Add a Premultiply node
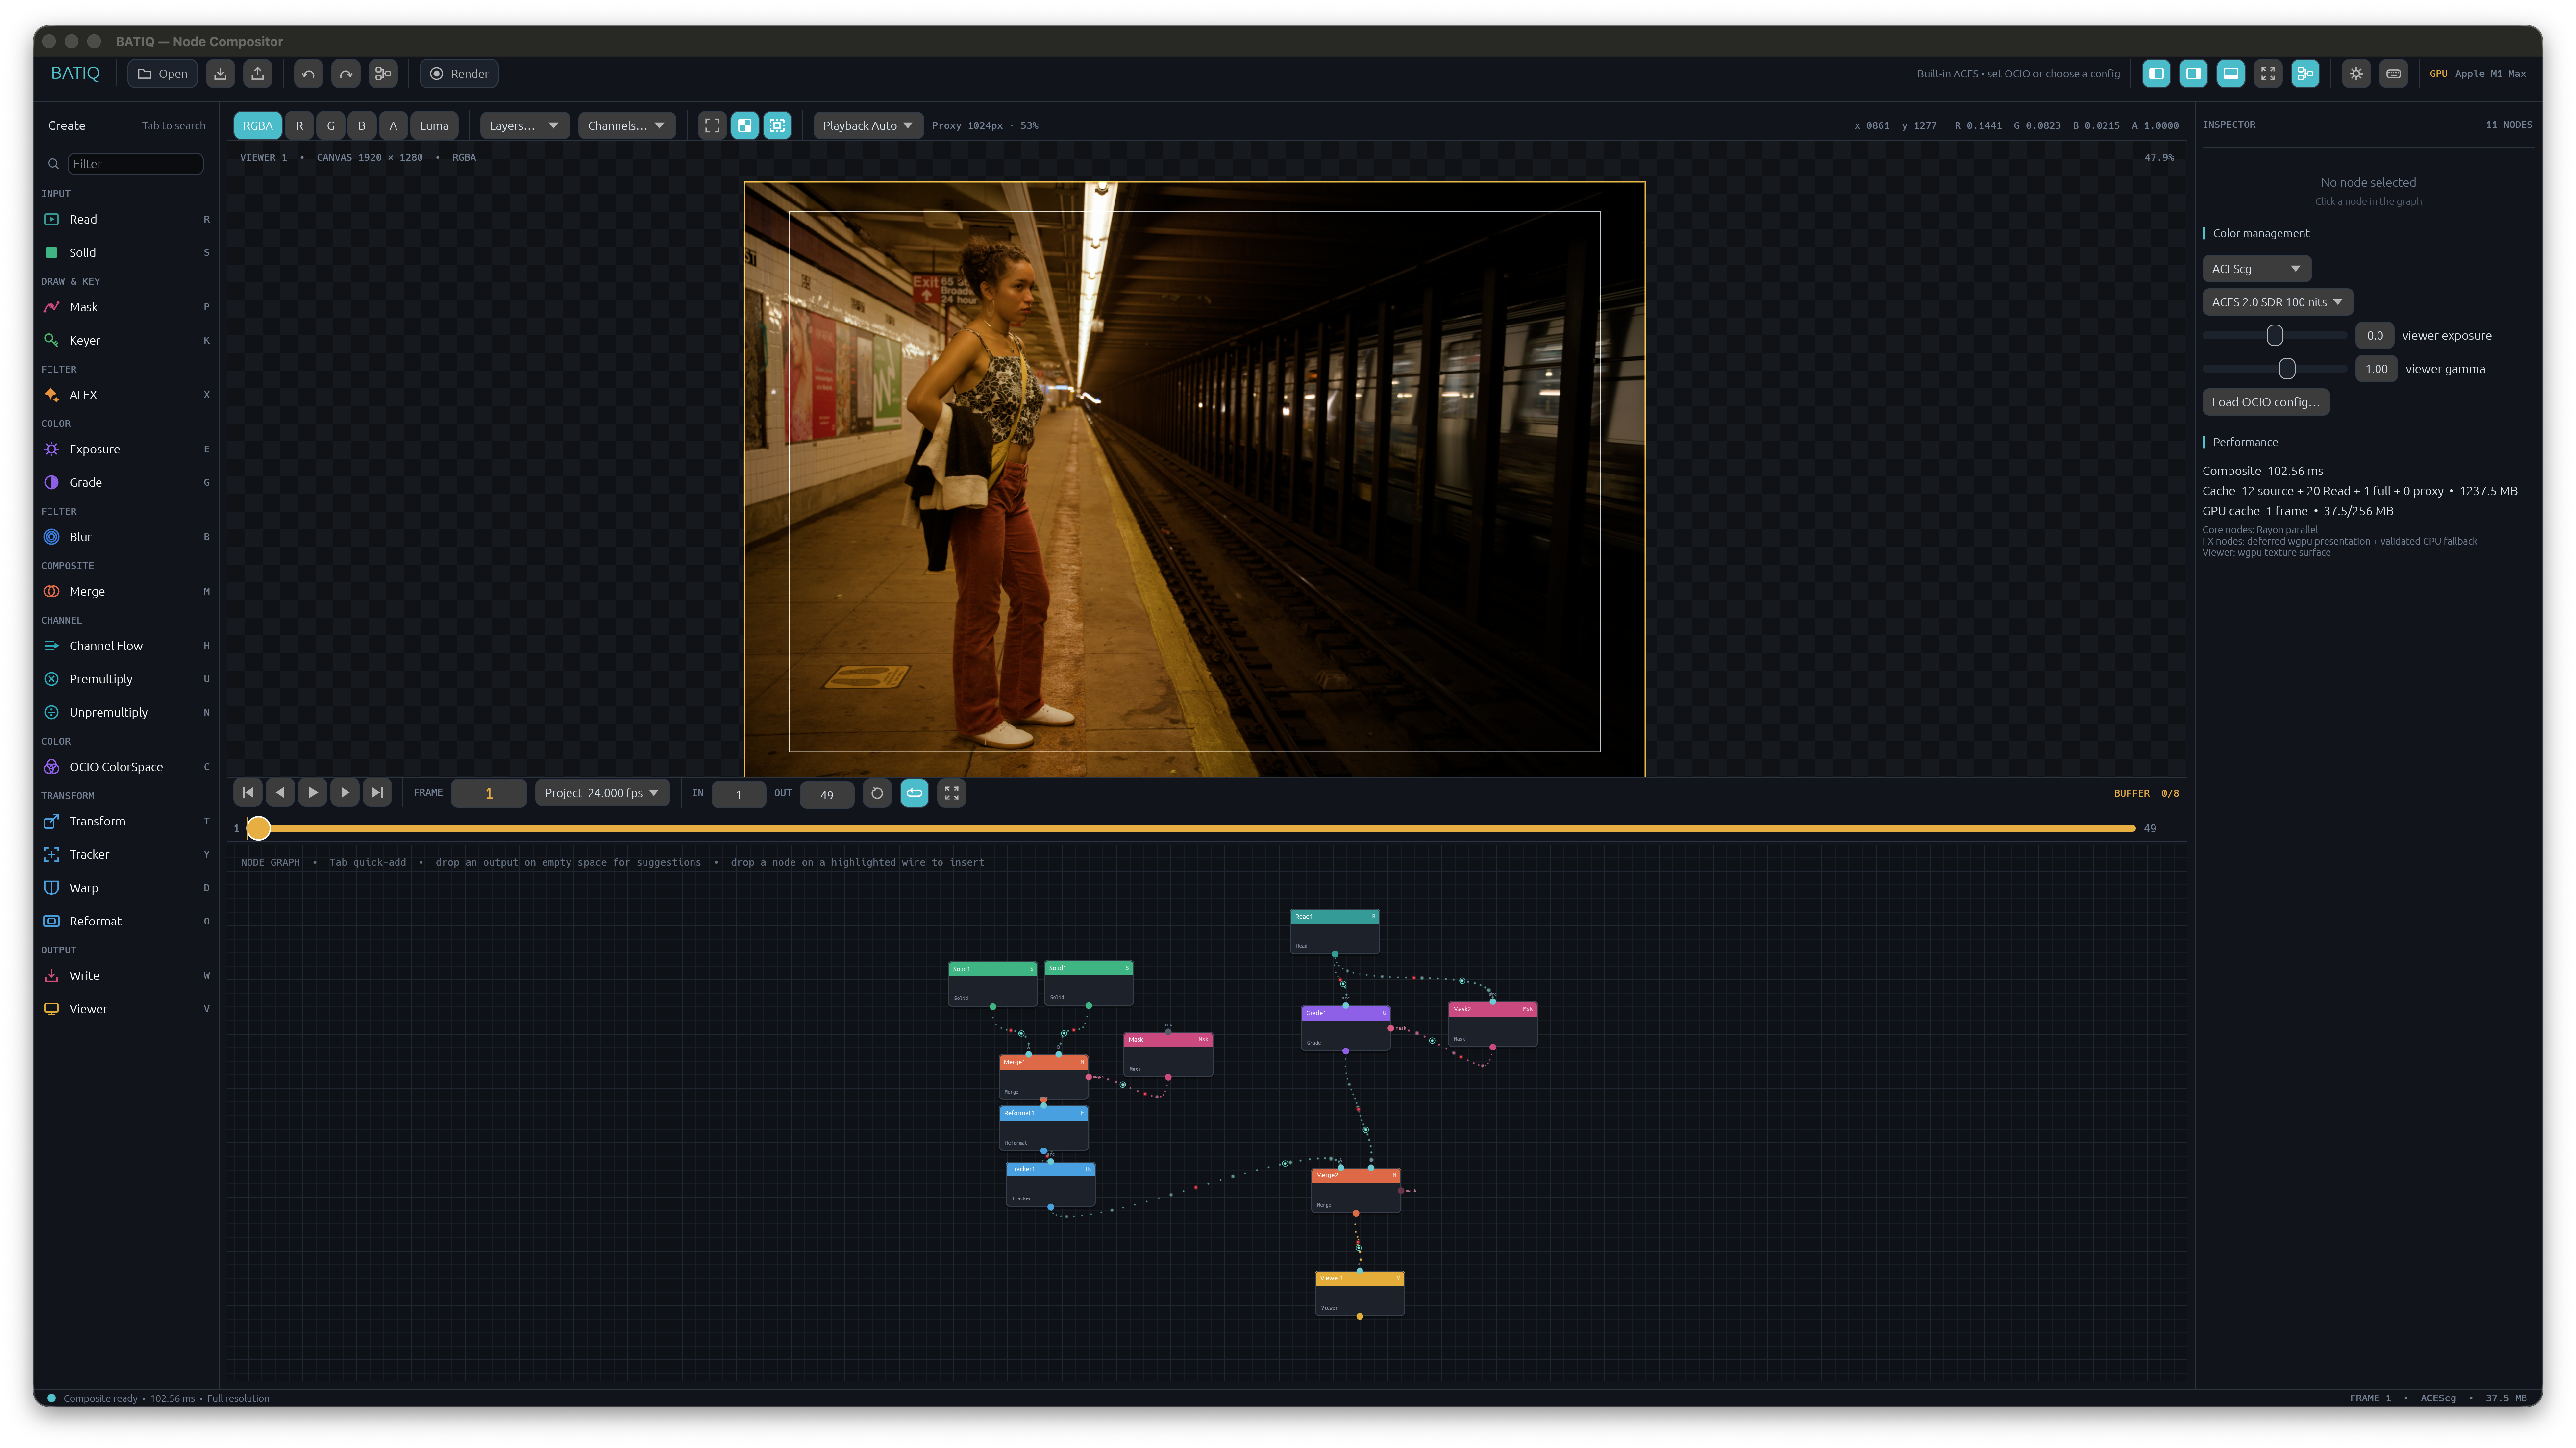Viewport: 2576px width, 1448px height. [x=126, y=679]
